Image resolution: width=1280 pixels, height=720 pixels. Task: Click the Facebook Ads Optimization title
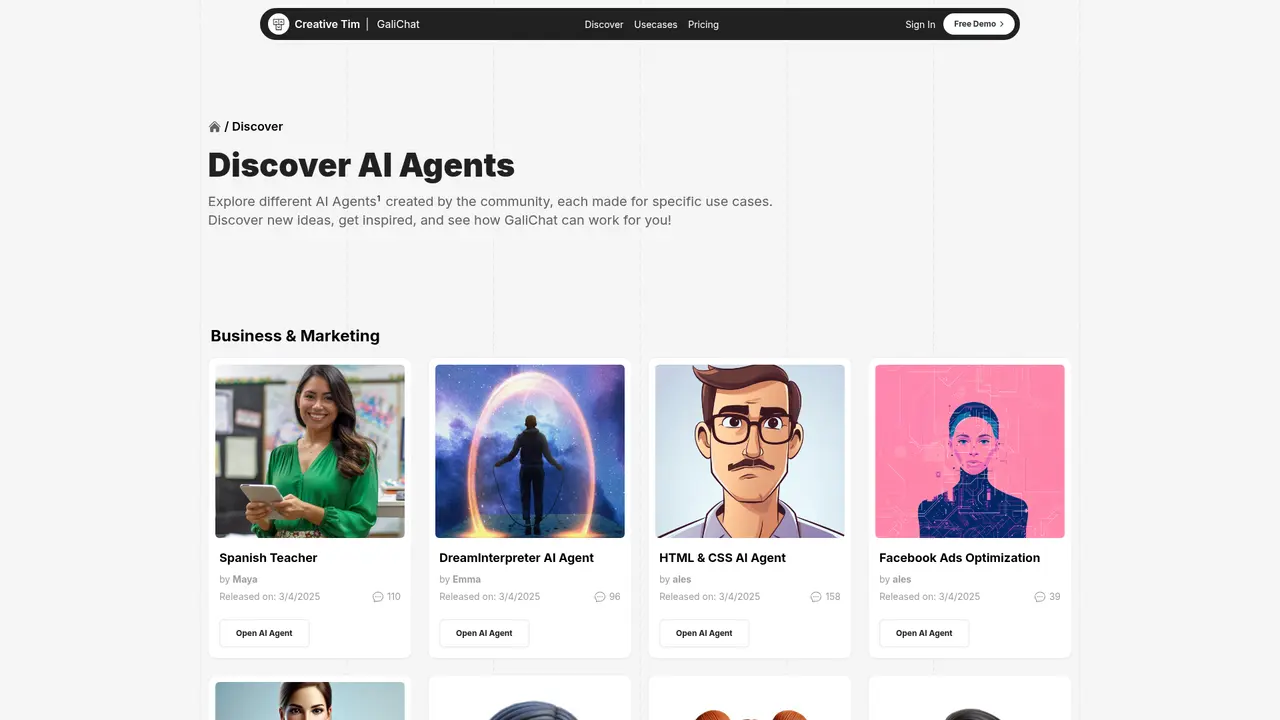(959, 558)
